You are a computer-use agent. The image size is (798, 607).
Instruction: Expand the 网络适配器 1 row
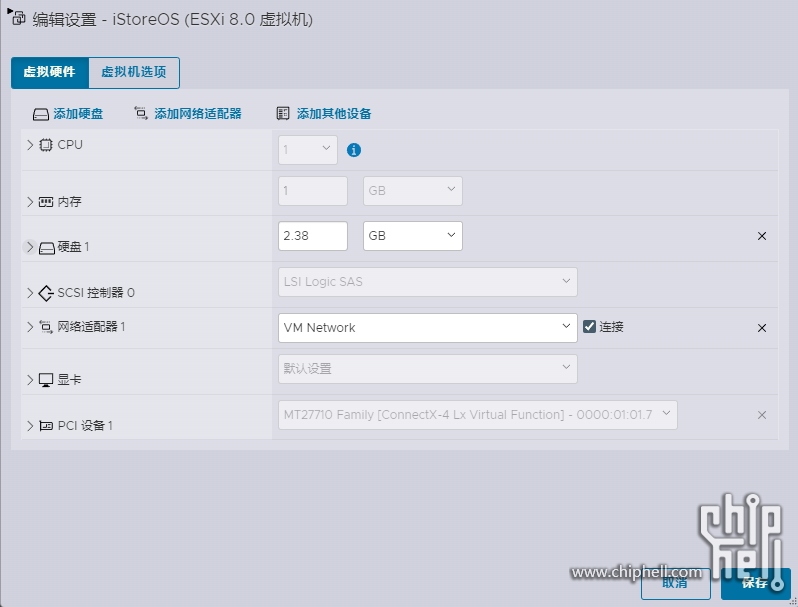pos(30,327)
